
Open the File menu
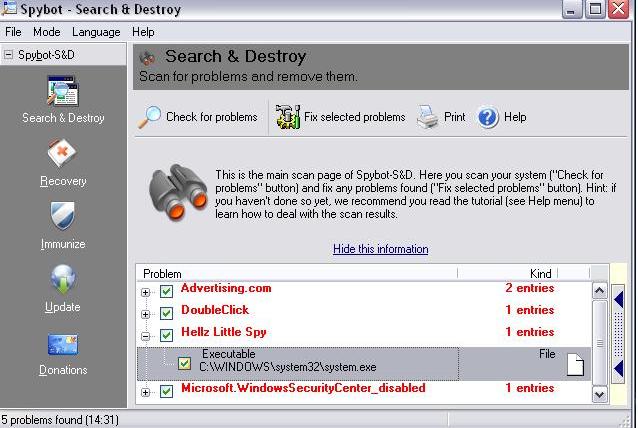13,32
